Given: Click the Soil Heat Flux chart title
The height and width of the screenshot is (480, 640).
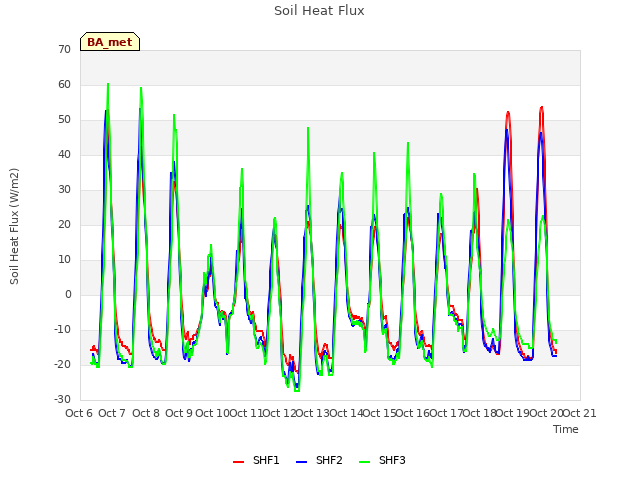Looking at the screenshot, I should [x=319, y=11].
